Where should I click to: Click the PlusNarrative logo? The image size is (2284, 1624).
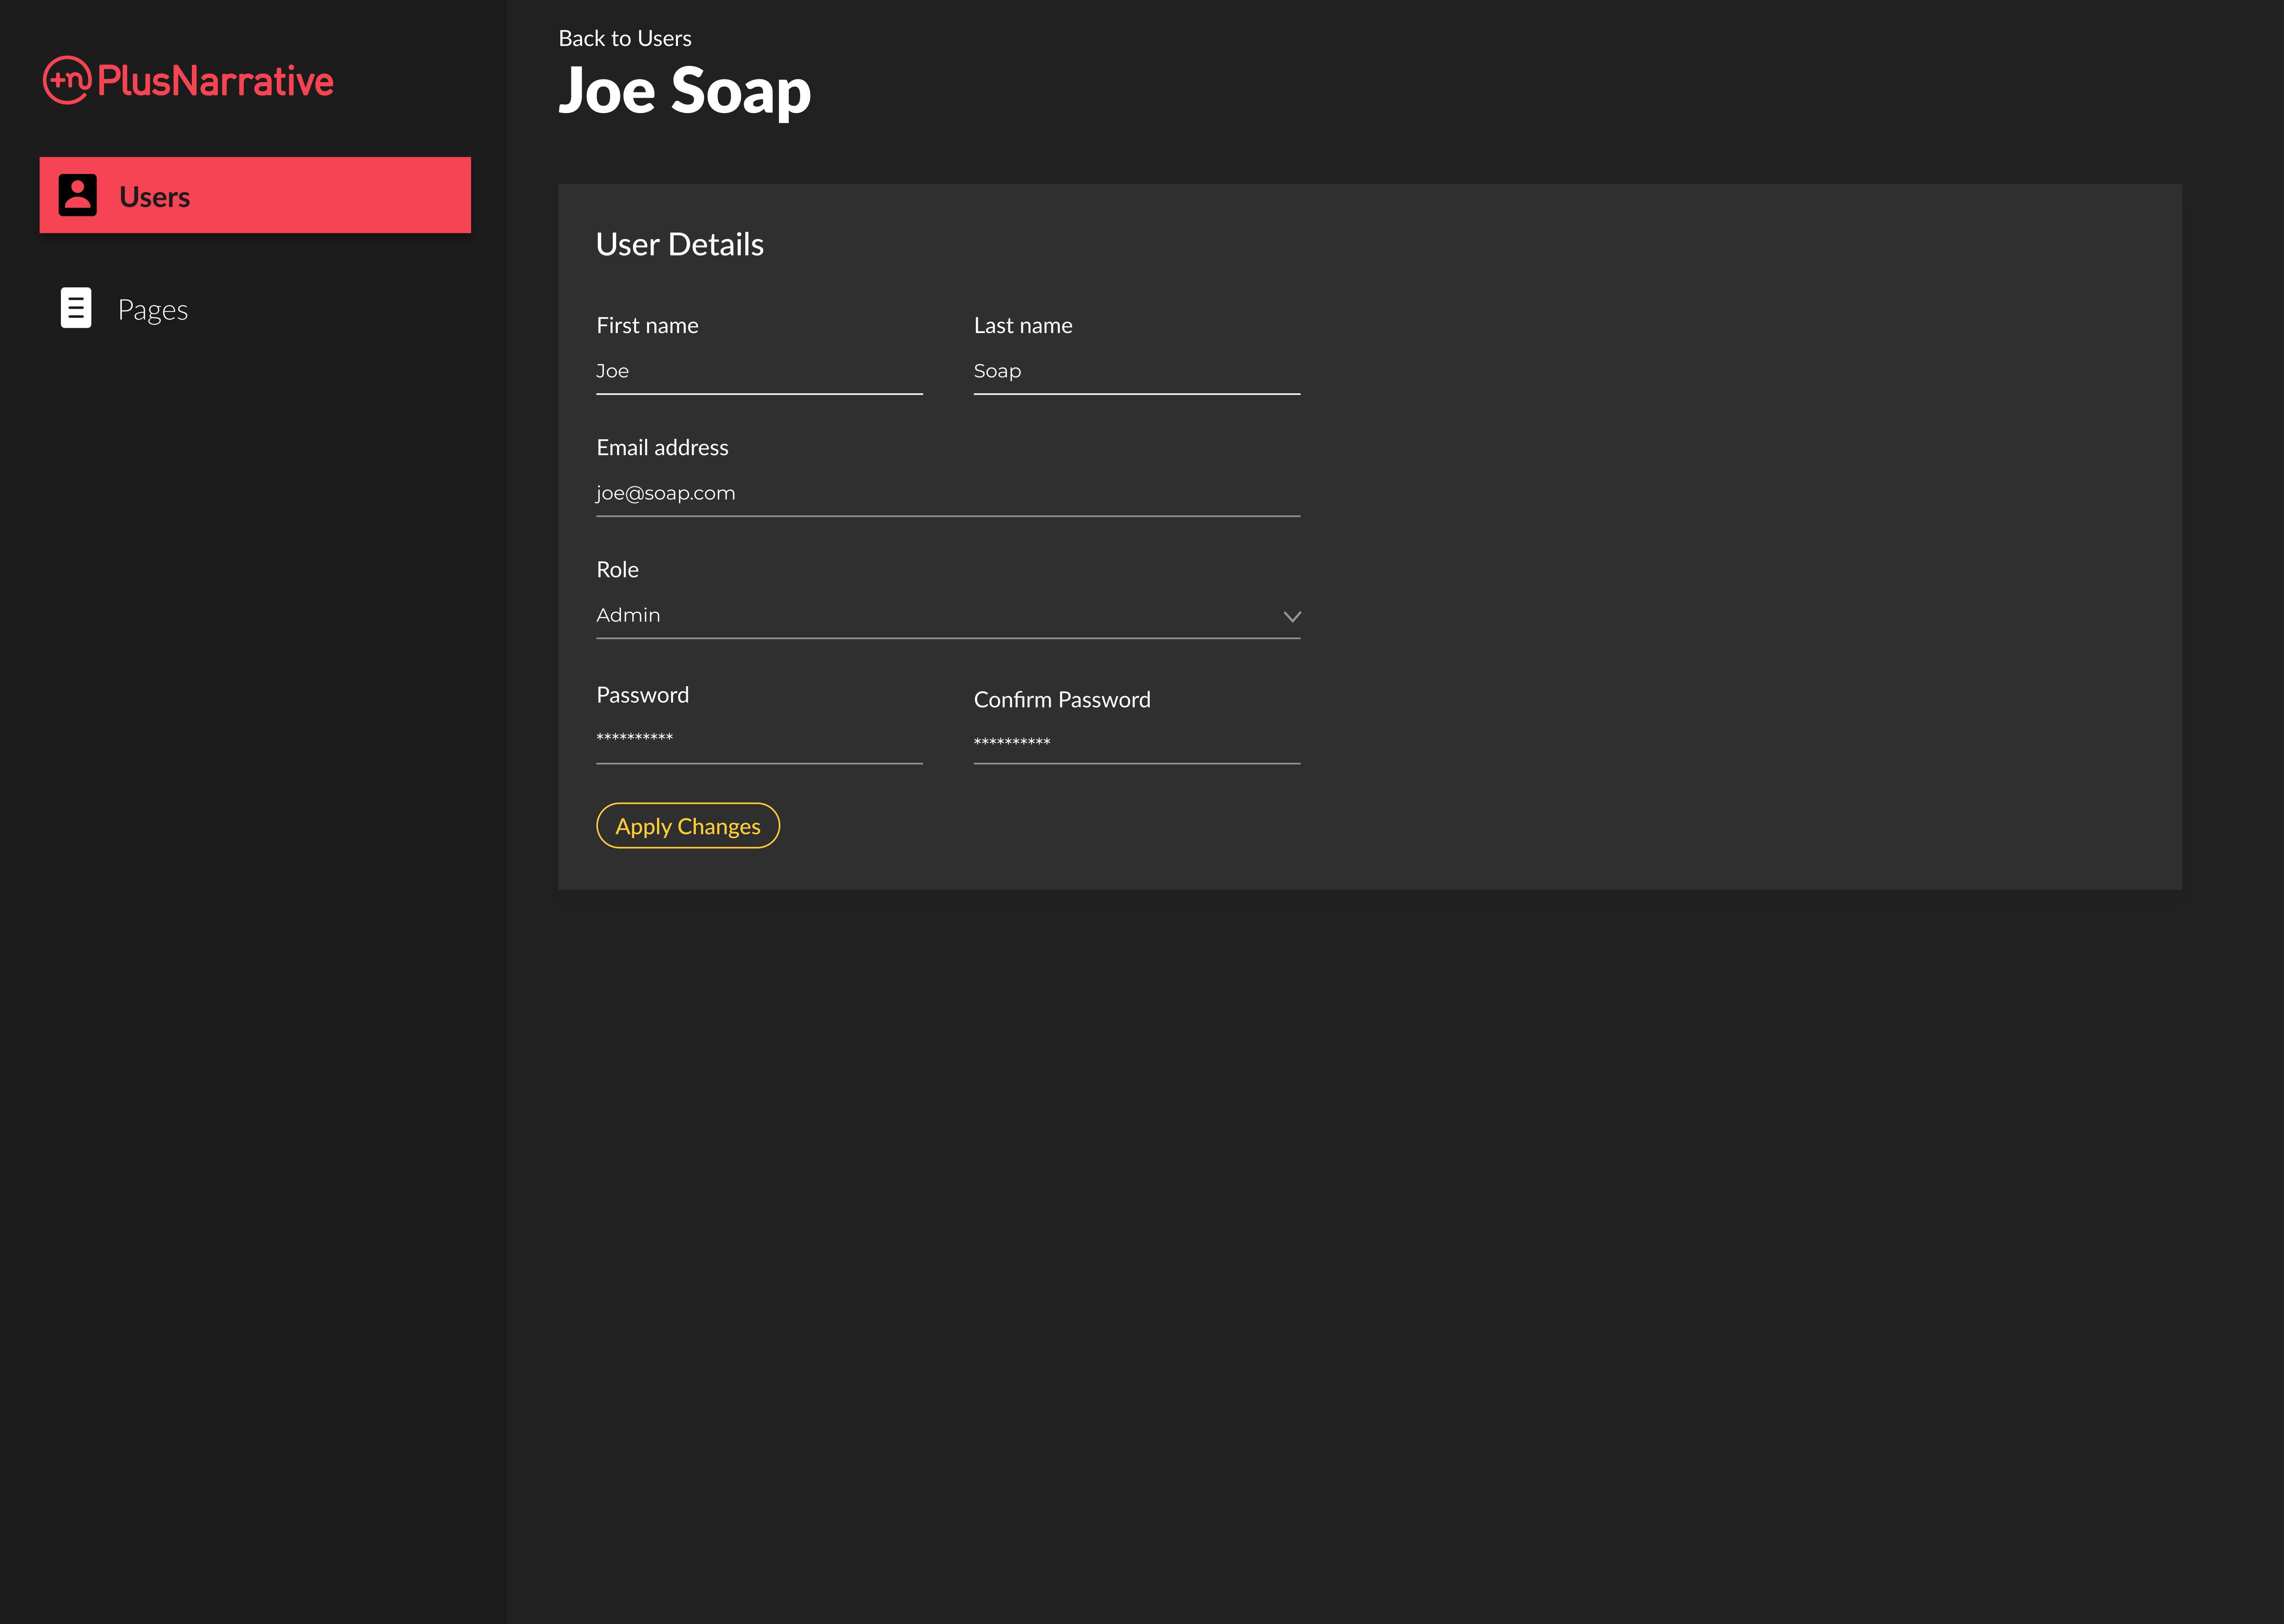click(x=188, y=80)
